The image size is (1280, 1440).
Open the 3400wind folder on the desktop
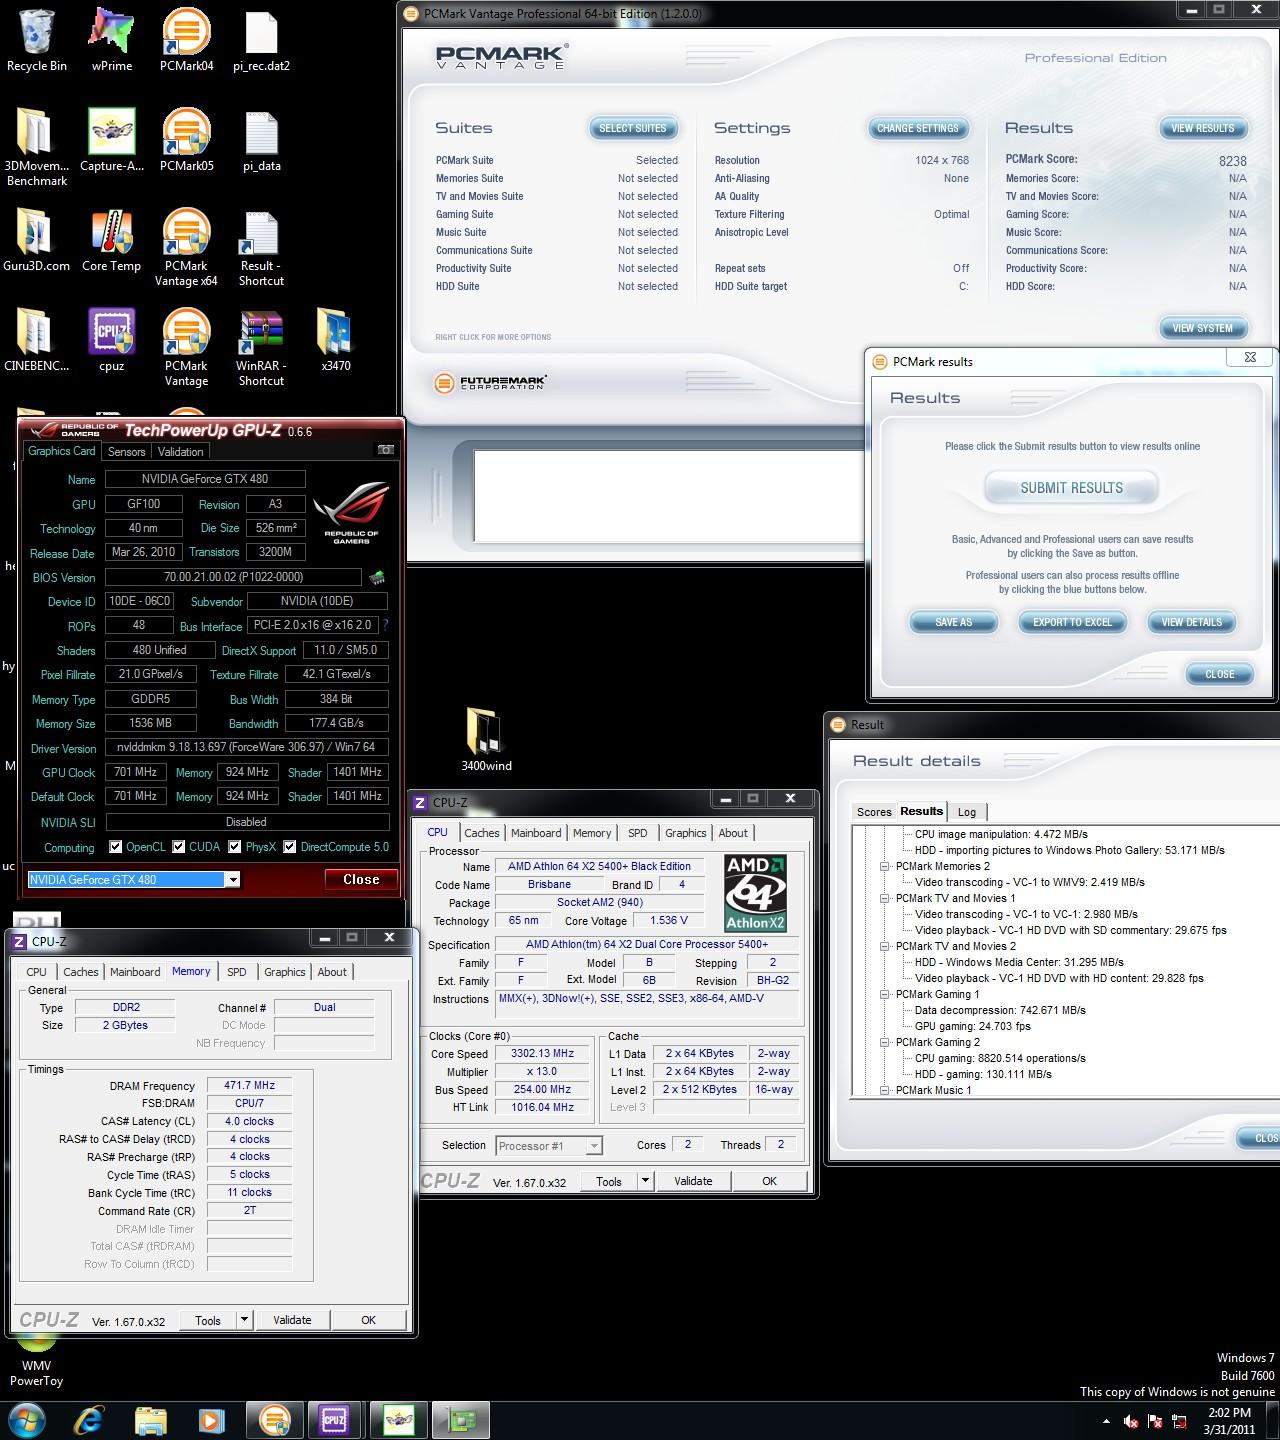[x=486, y=740]
